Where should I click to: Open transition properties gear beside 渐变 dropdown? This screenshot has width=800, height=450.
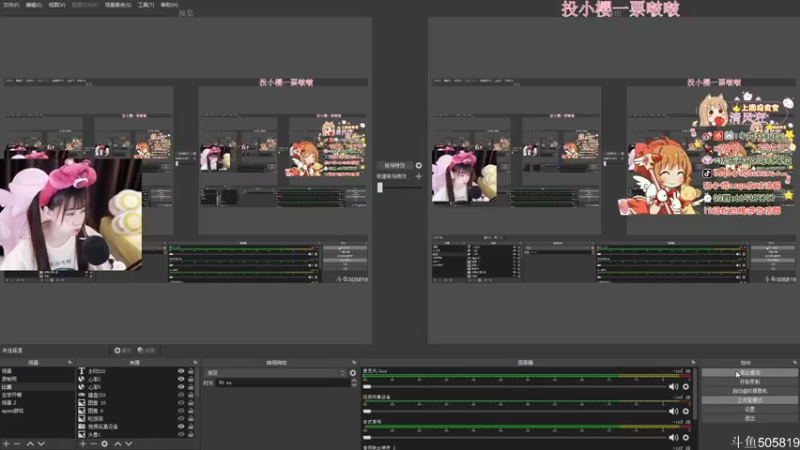[353, 373]
